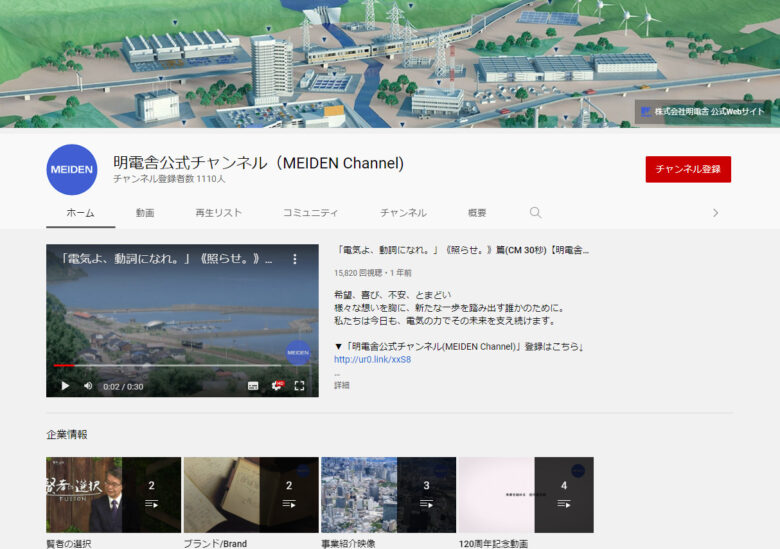Click the ブランド/Brand playlist title

[215, 544]
